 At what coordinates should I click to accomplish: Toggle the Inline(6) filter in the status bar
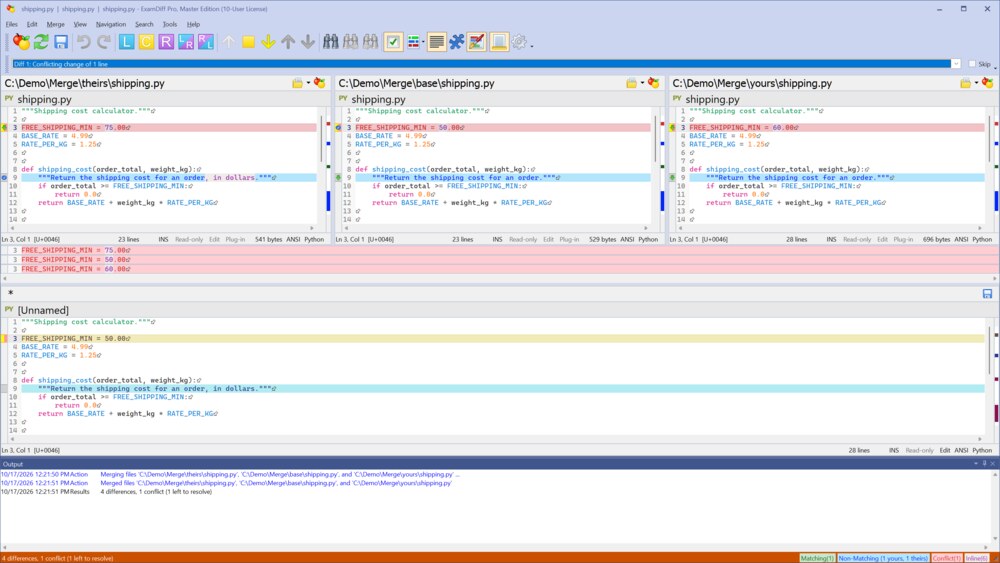(976, 558)
